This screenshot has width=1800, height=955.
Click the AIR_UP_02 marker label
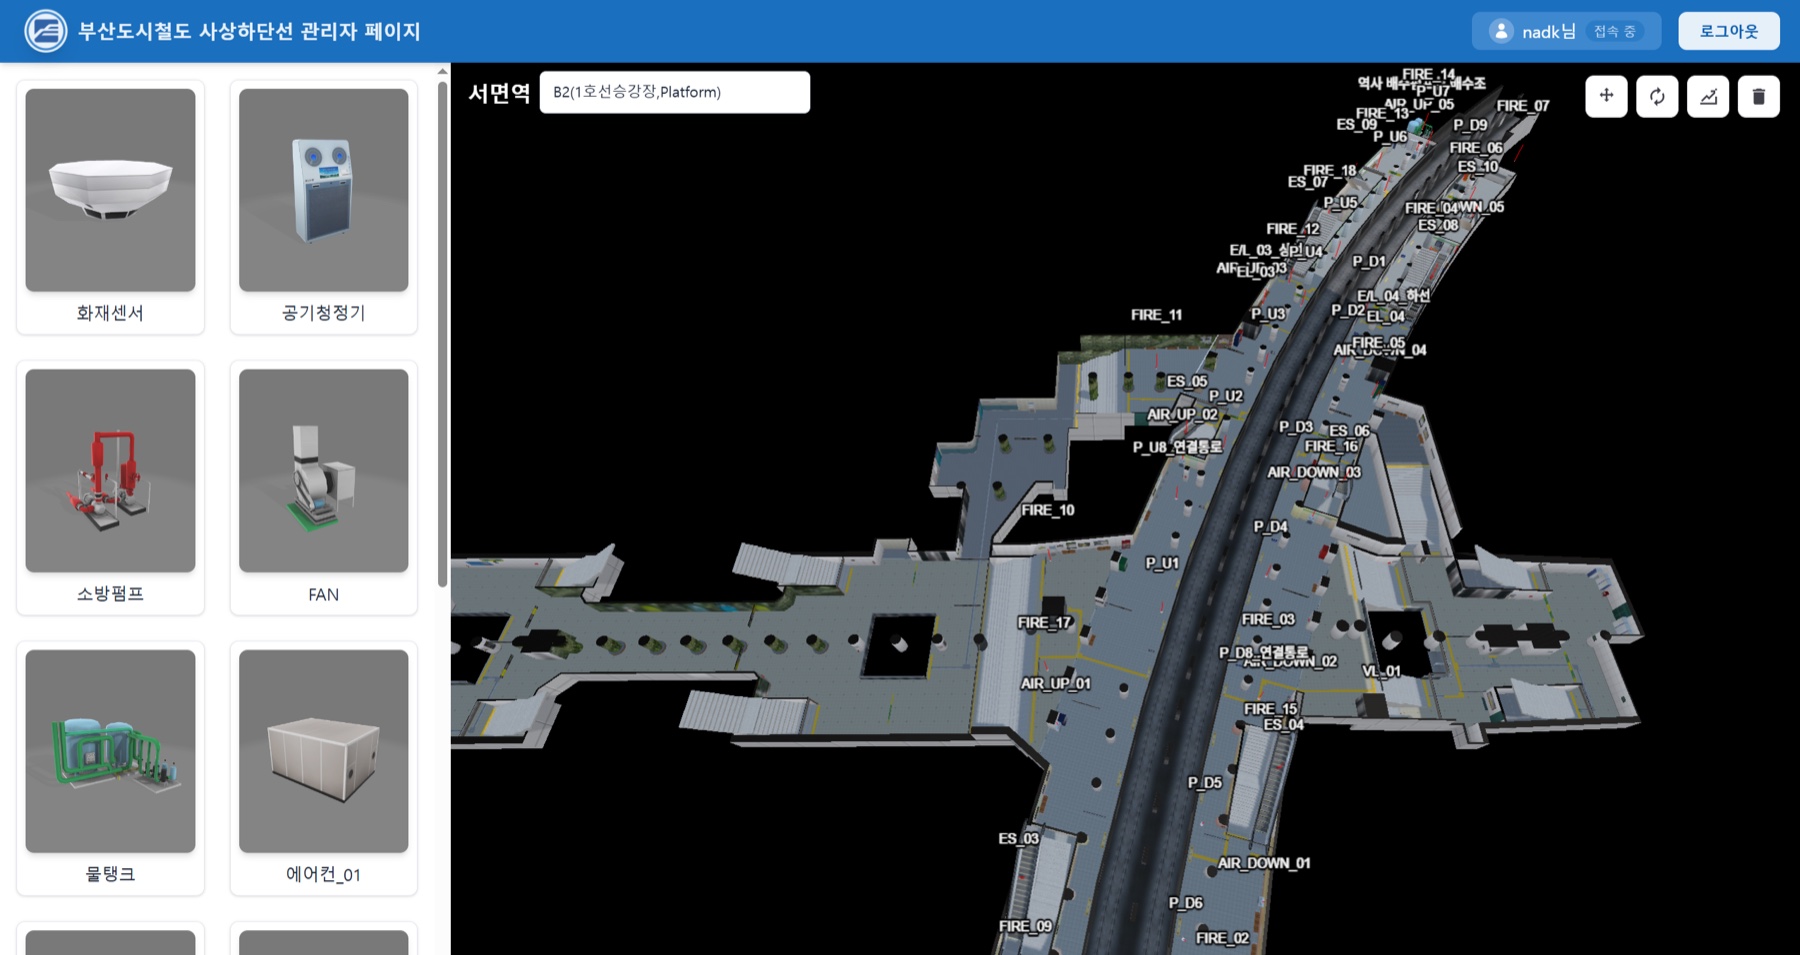pyautogui.click(x=1183, y=414)
